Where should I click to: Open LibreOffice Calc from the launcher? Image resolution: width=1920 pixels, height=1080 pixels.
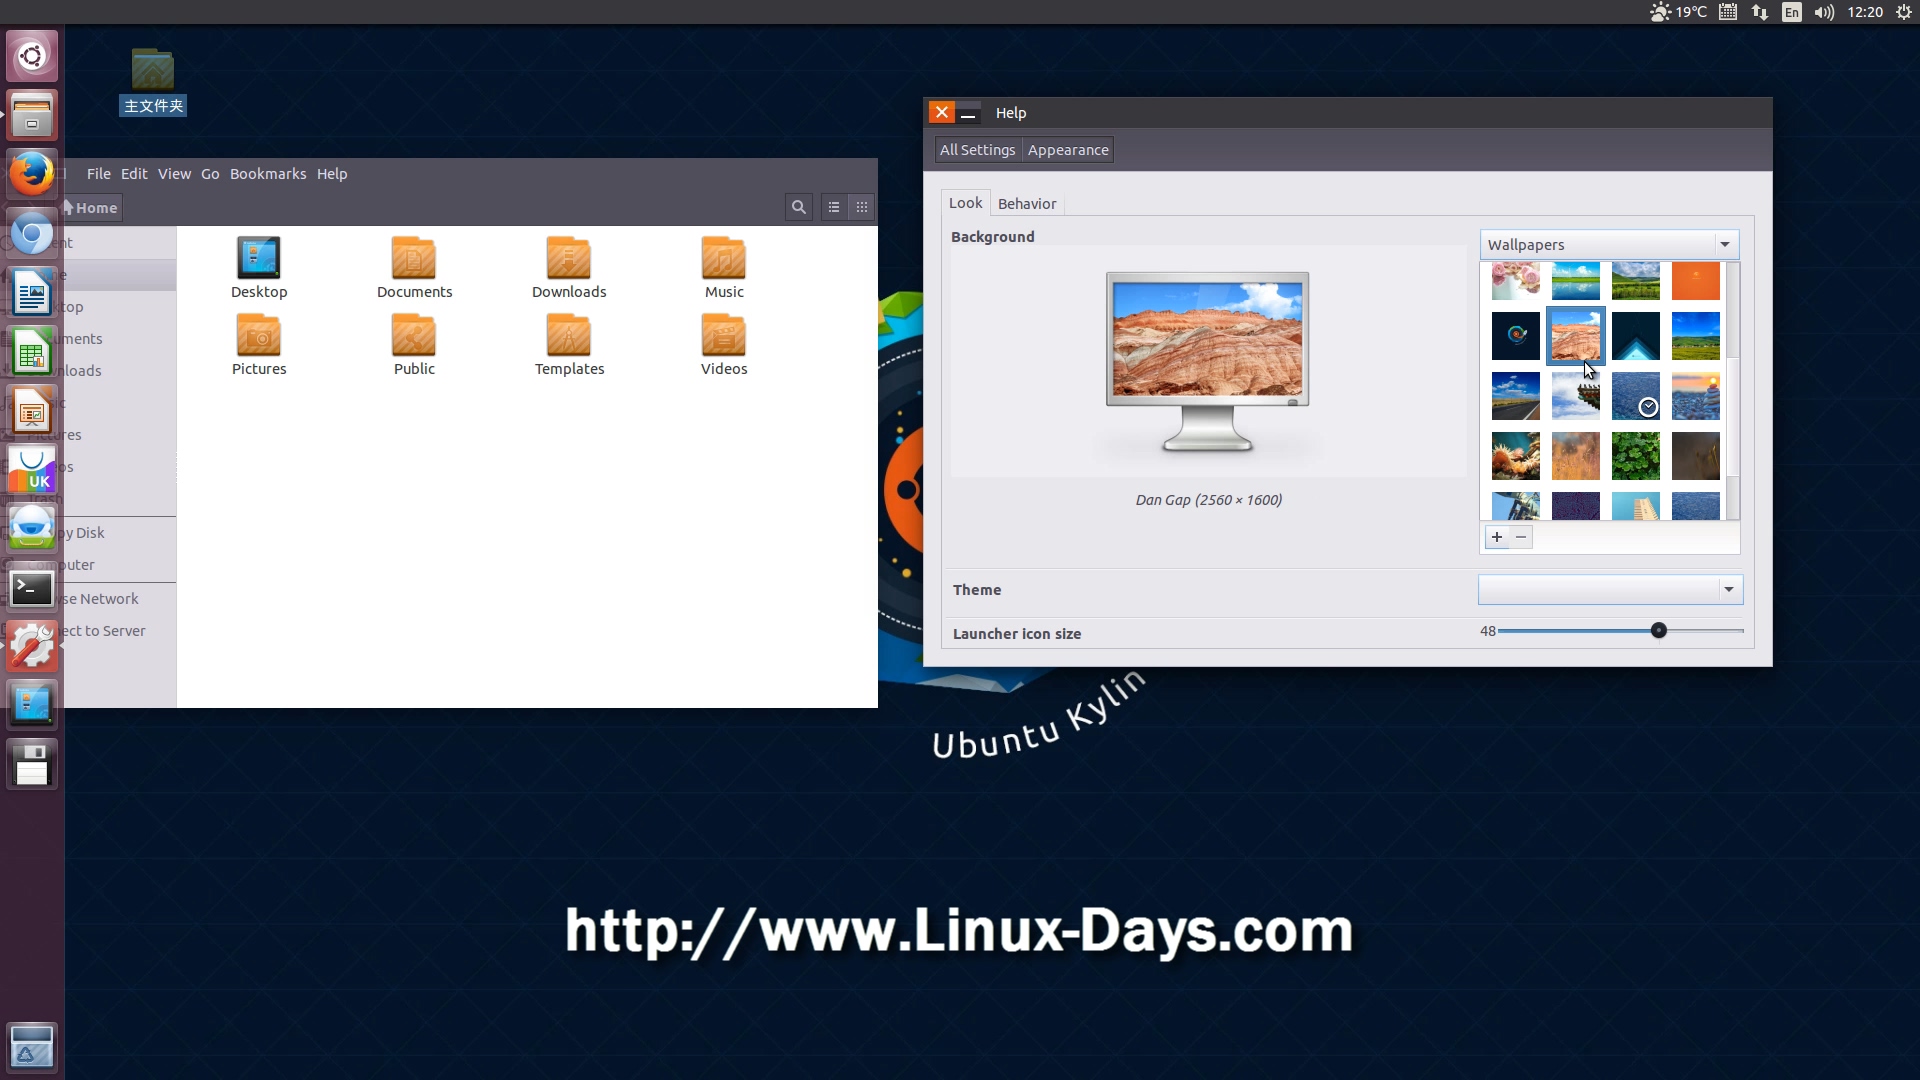click(x=32, y=353)
